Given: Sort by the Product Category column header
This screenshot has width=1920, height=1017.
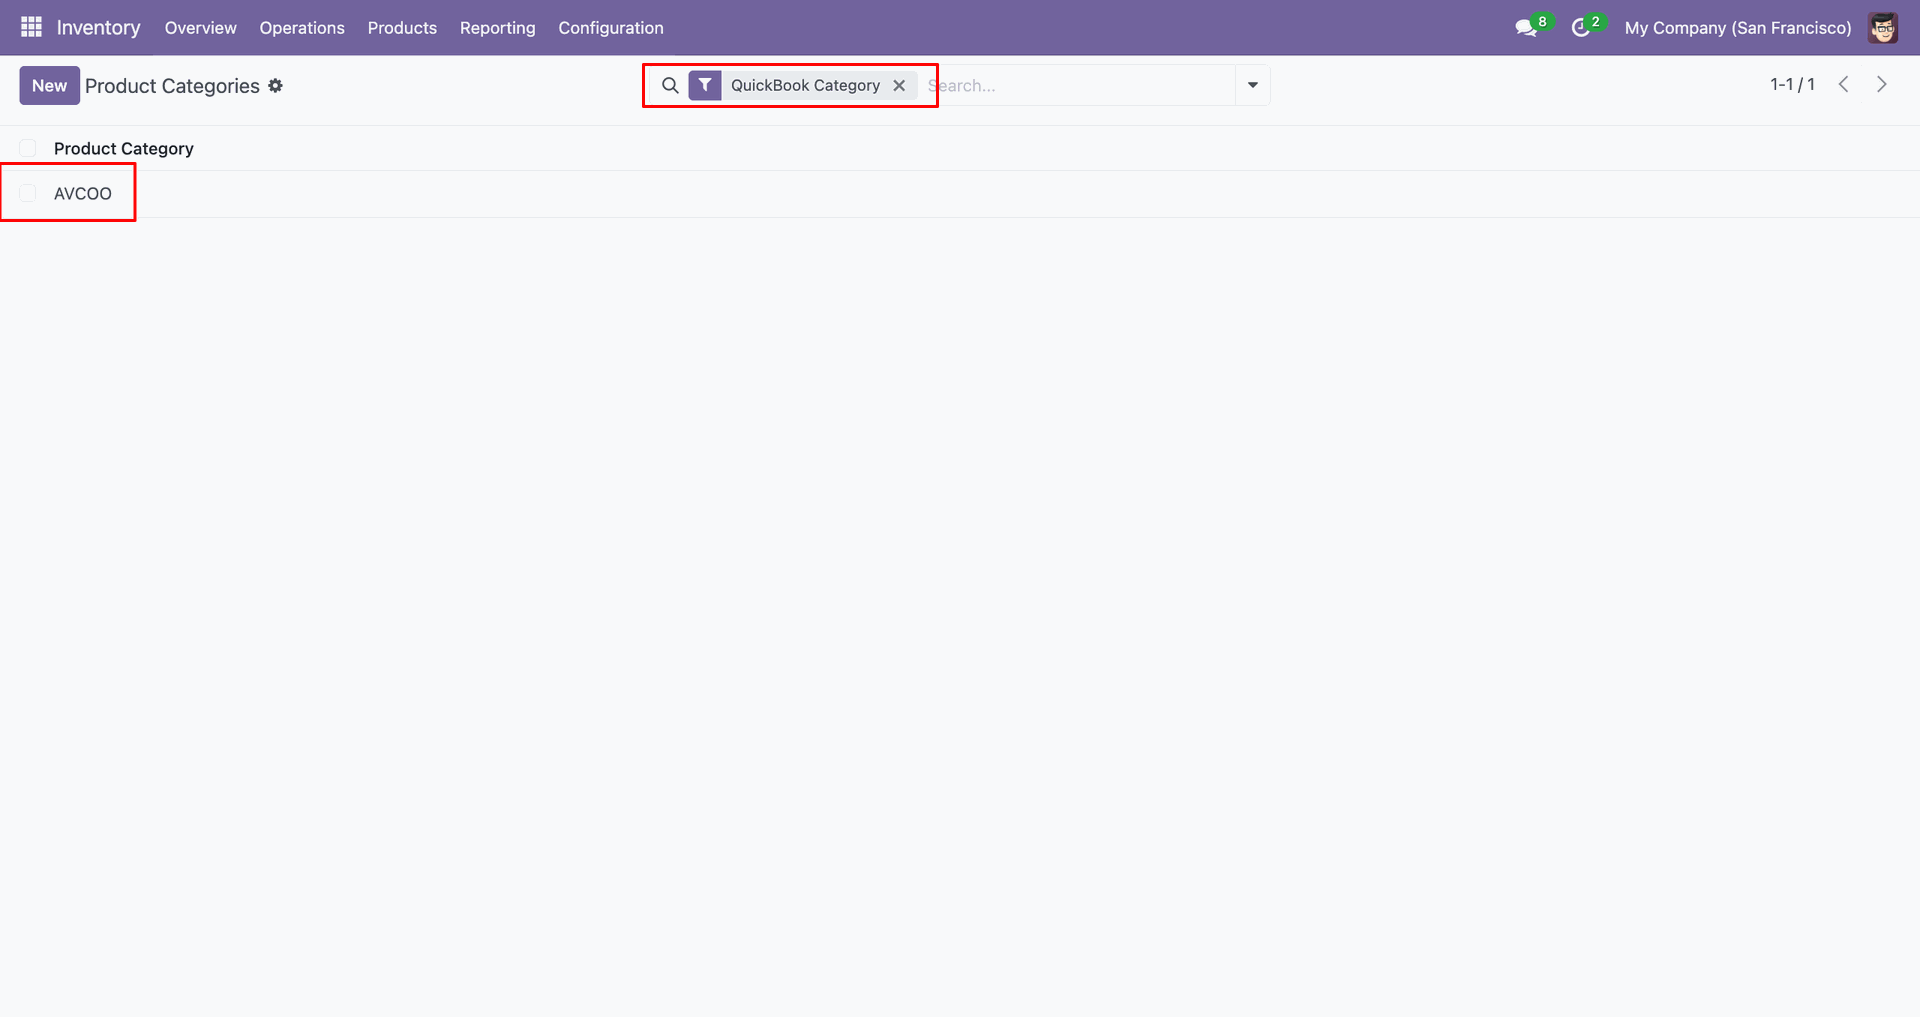Looking at the screenshot, I should click(124, 148).
